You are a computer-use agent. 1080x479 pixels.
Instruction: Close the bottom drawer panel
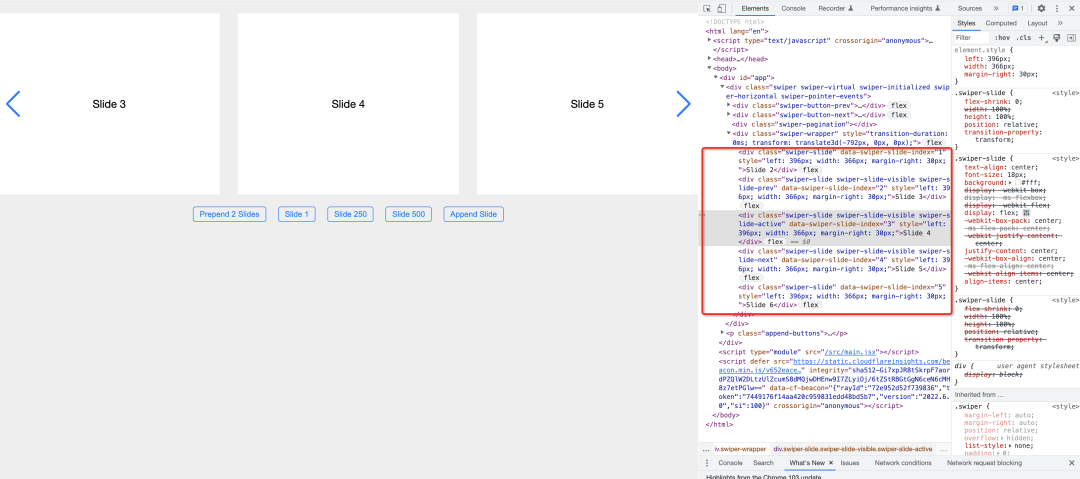coord(1071,462)
